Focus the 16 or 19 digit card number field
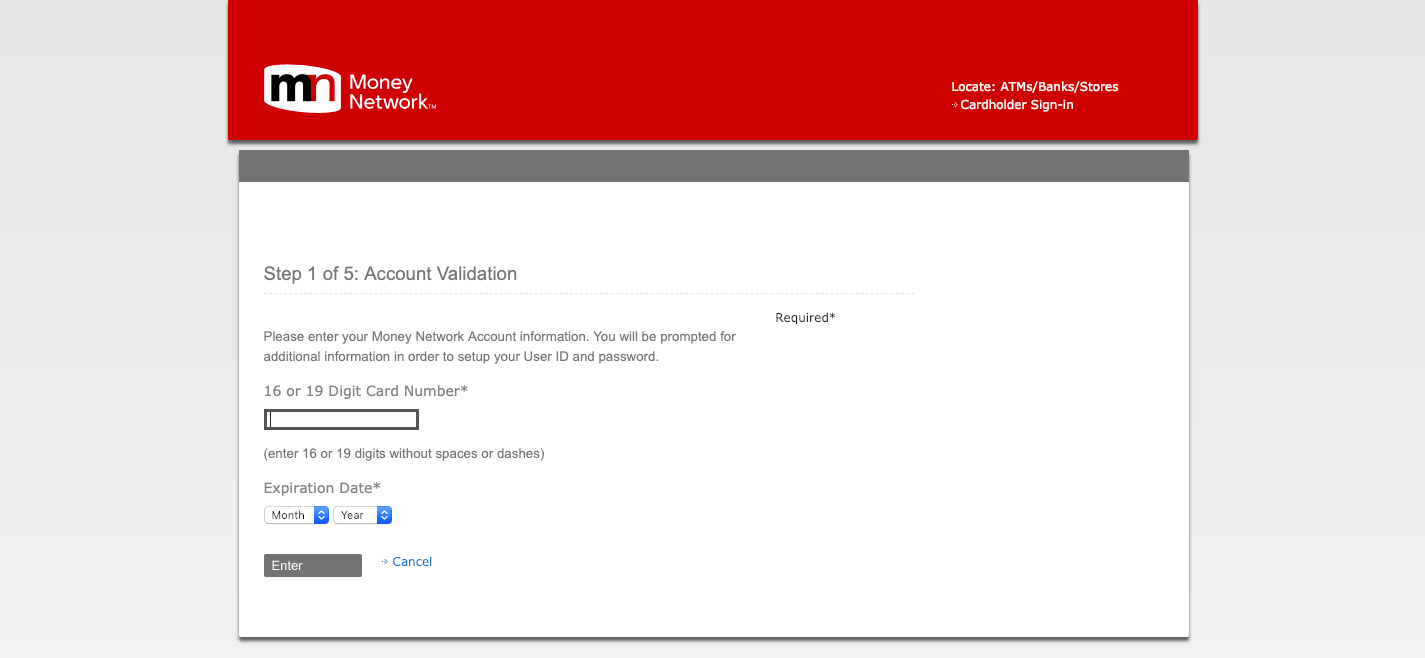The height and width of the screenshot is (658, 1425). (x=341, y=420)
